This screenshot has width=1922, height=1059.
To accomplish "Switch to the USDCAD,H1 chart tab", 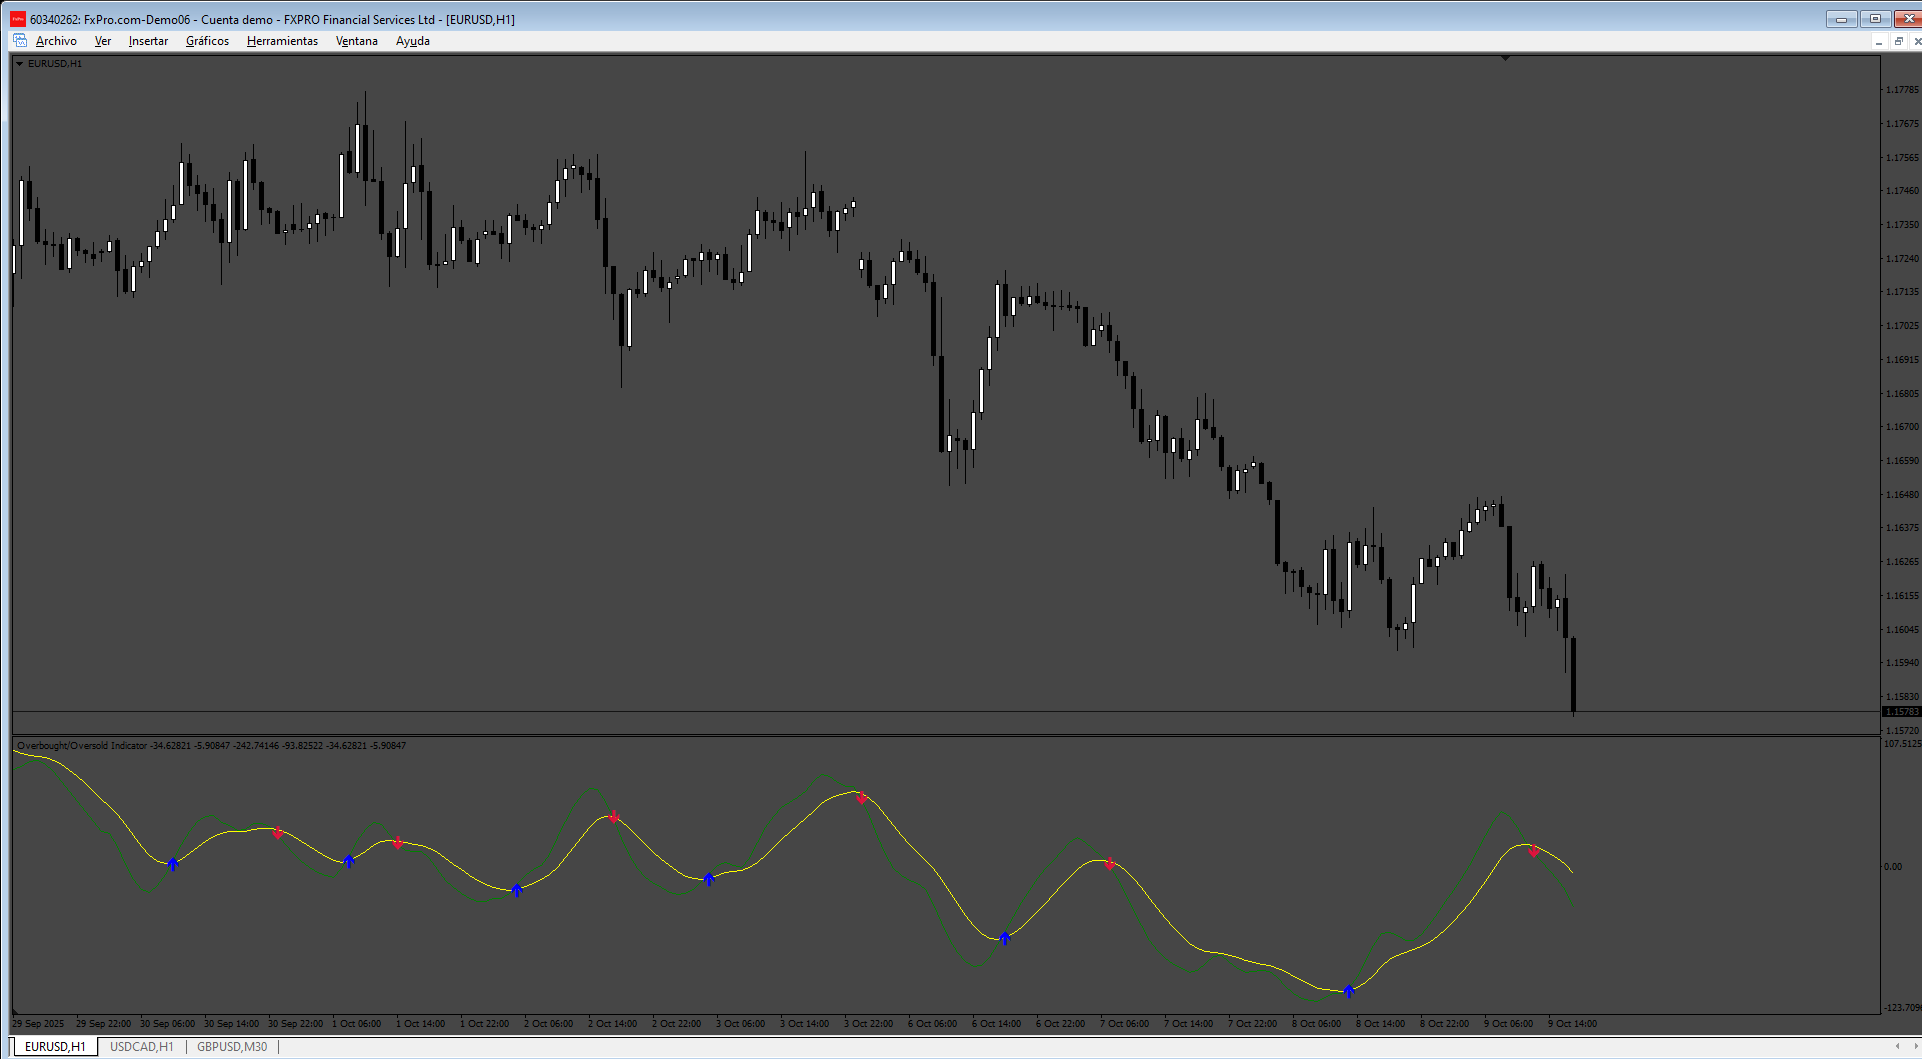I will [x=141, y=1047].
